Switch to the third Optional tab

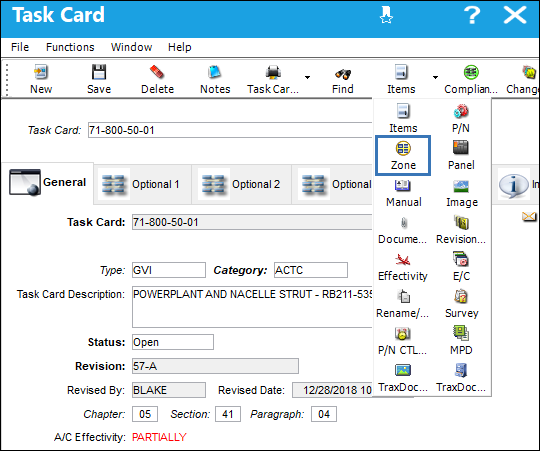tap(332, 184)
